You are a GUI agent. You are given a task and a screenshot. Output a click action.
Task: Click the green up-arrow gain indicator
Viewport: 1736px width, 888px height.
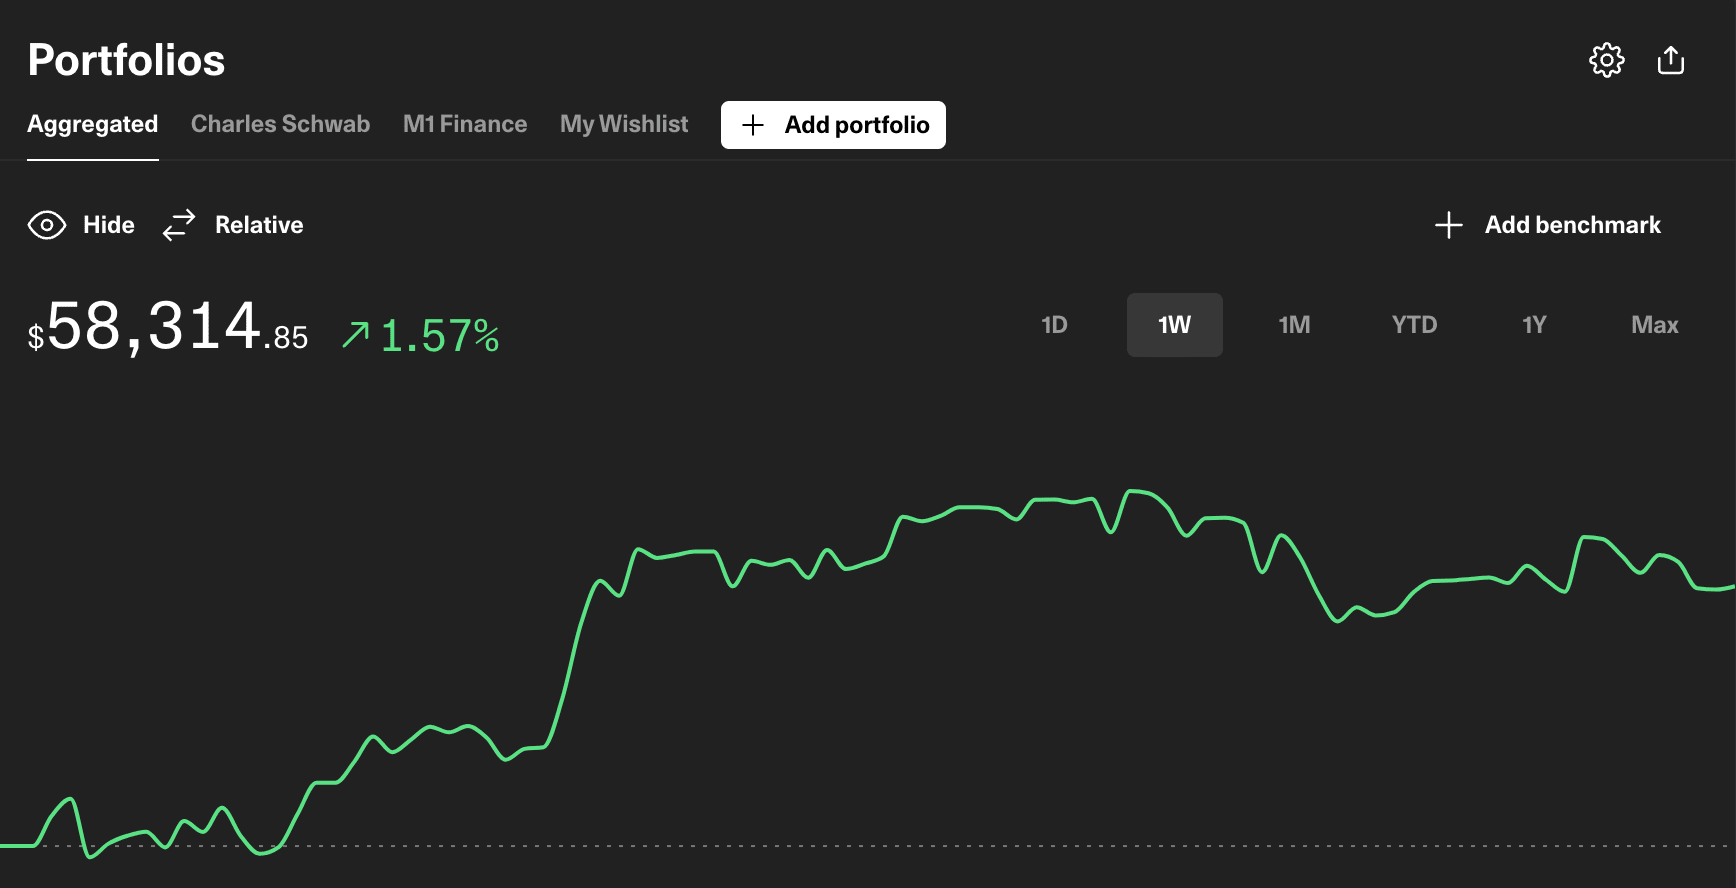[x=355, y=335]
